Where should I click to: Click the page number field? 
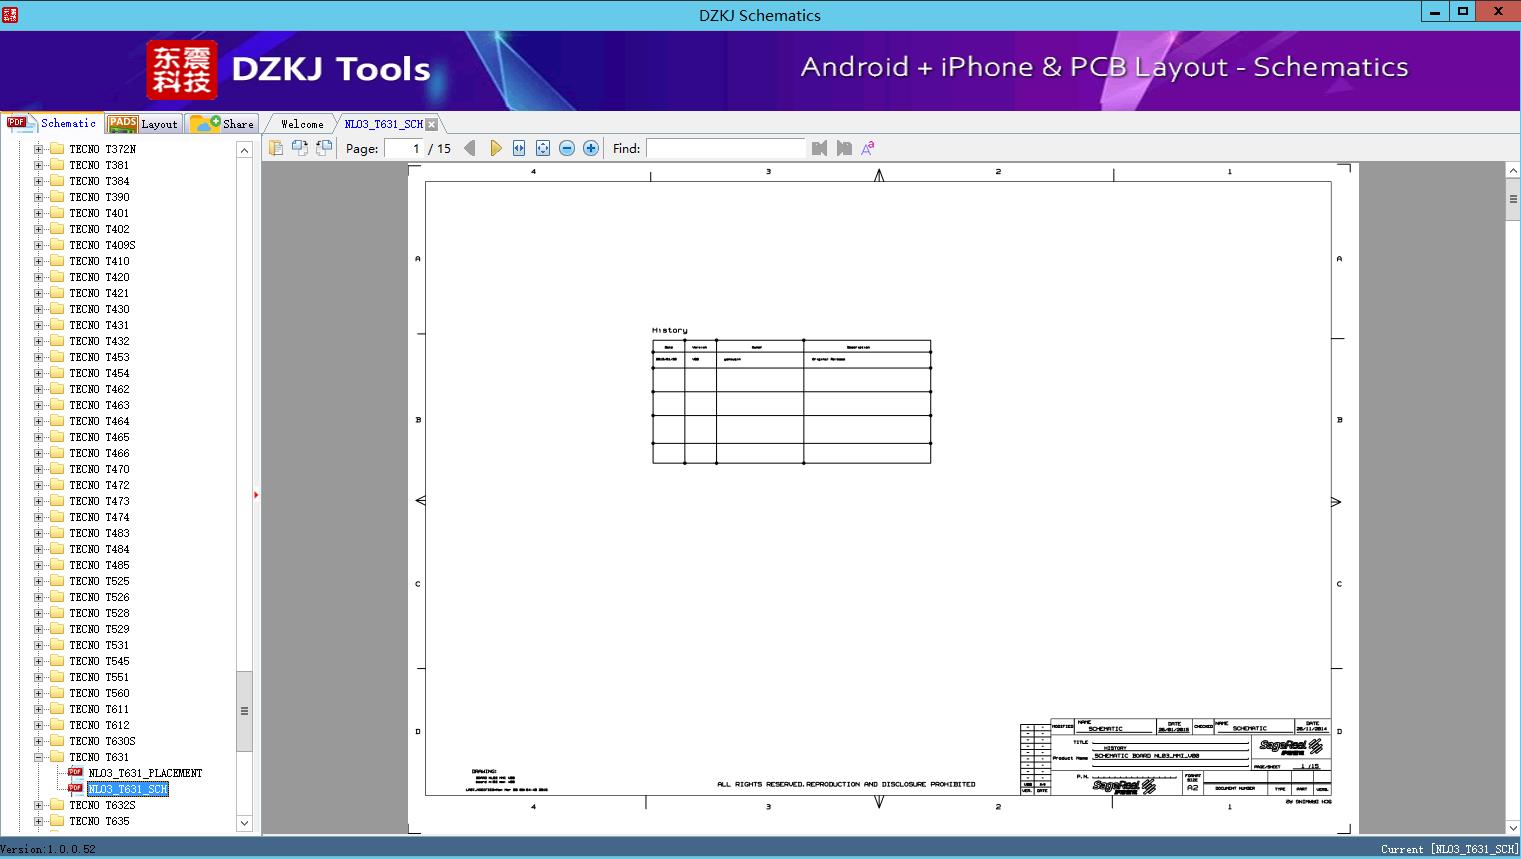point(404,148)
